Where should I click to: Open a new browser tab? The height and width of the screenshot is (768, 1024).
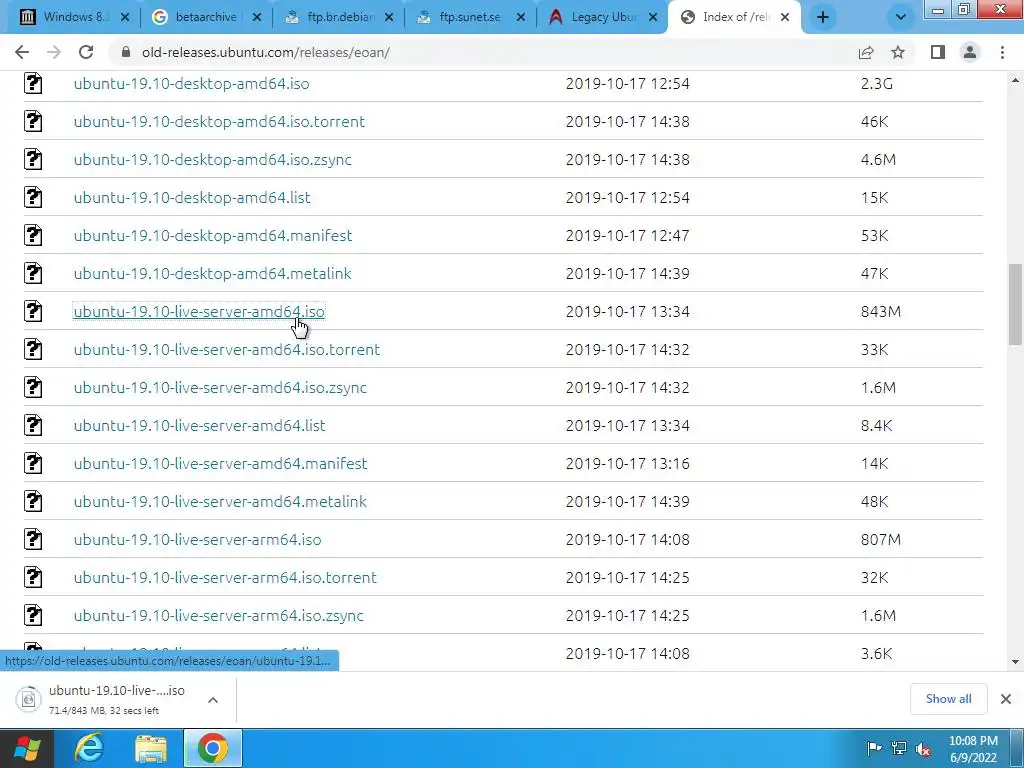(x=823, y=17)
